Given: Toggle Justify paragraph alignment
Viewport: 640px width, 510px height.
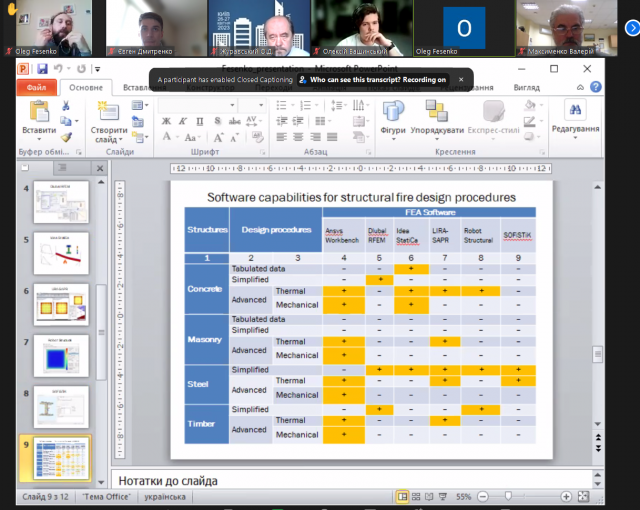Looking at the screenshot, I should (332, 137).
